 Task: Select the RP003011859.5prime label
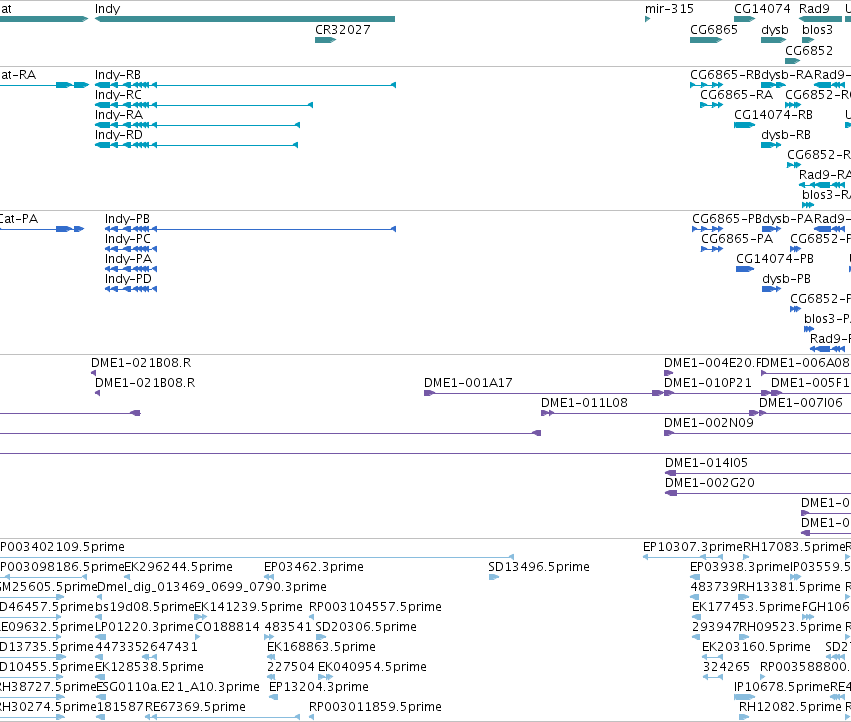click(375, 707)
